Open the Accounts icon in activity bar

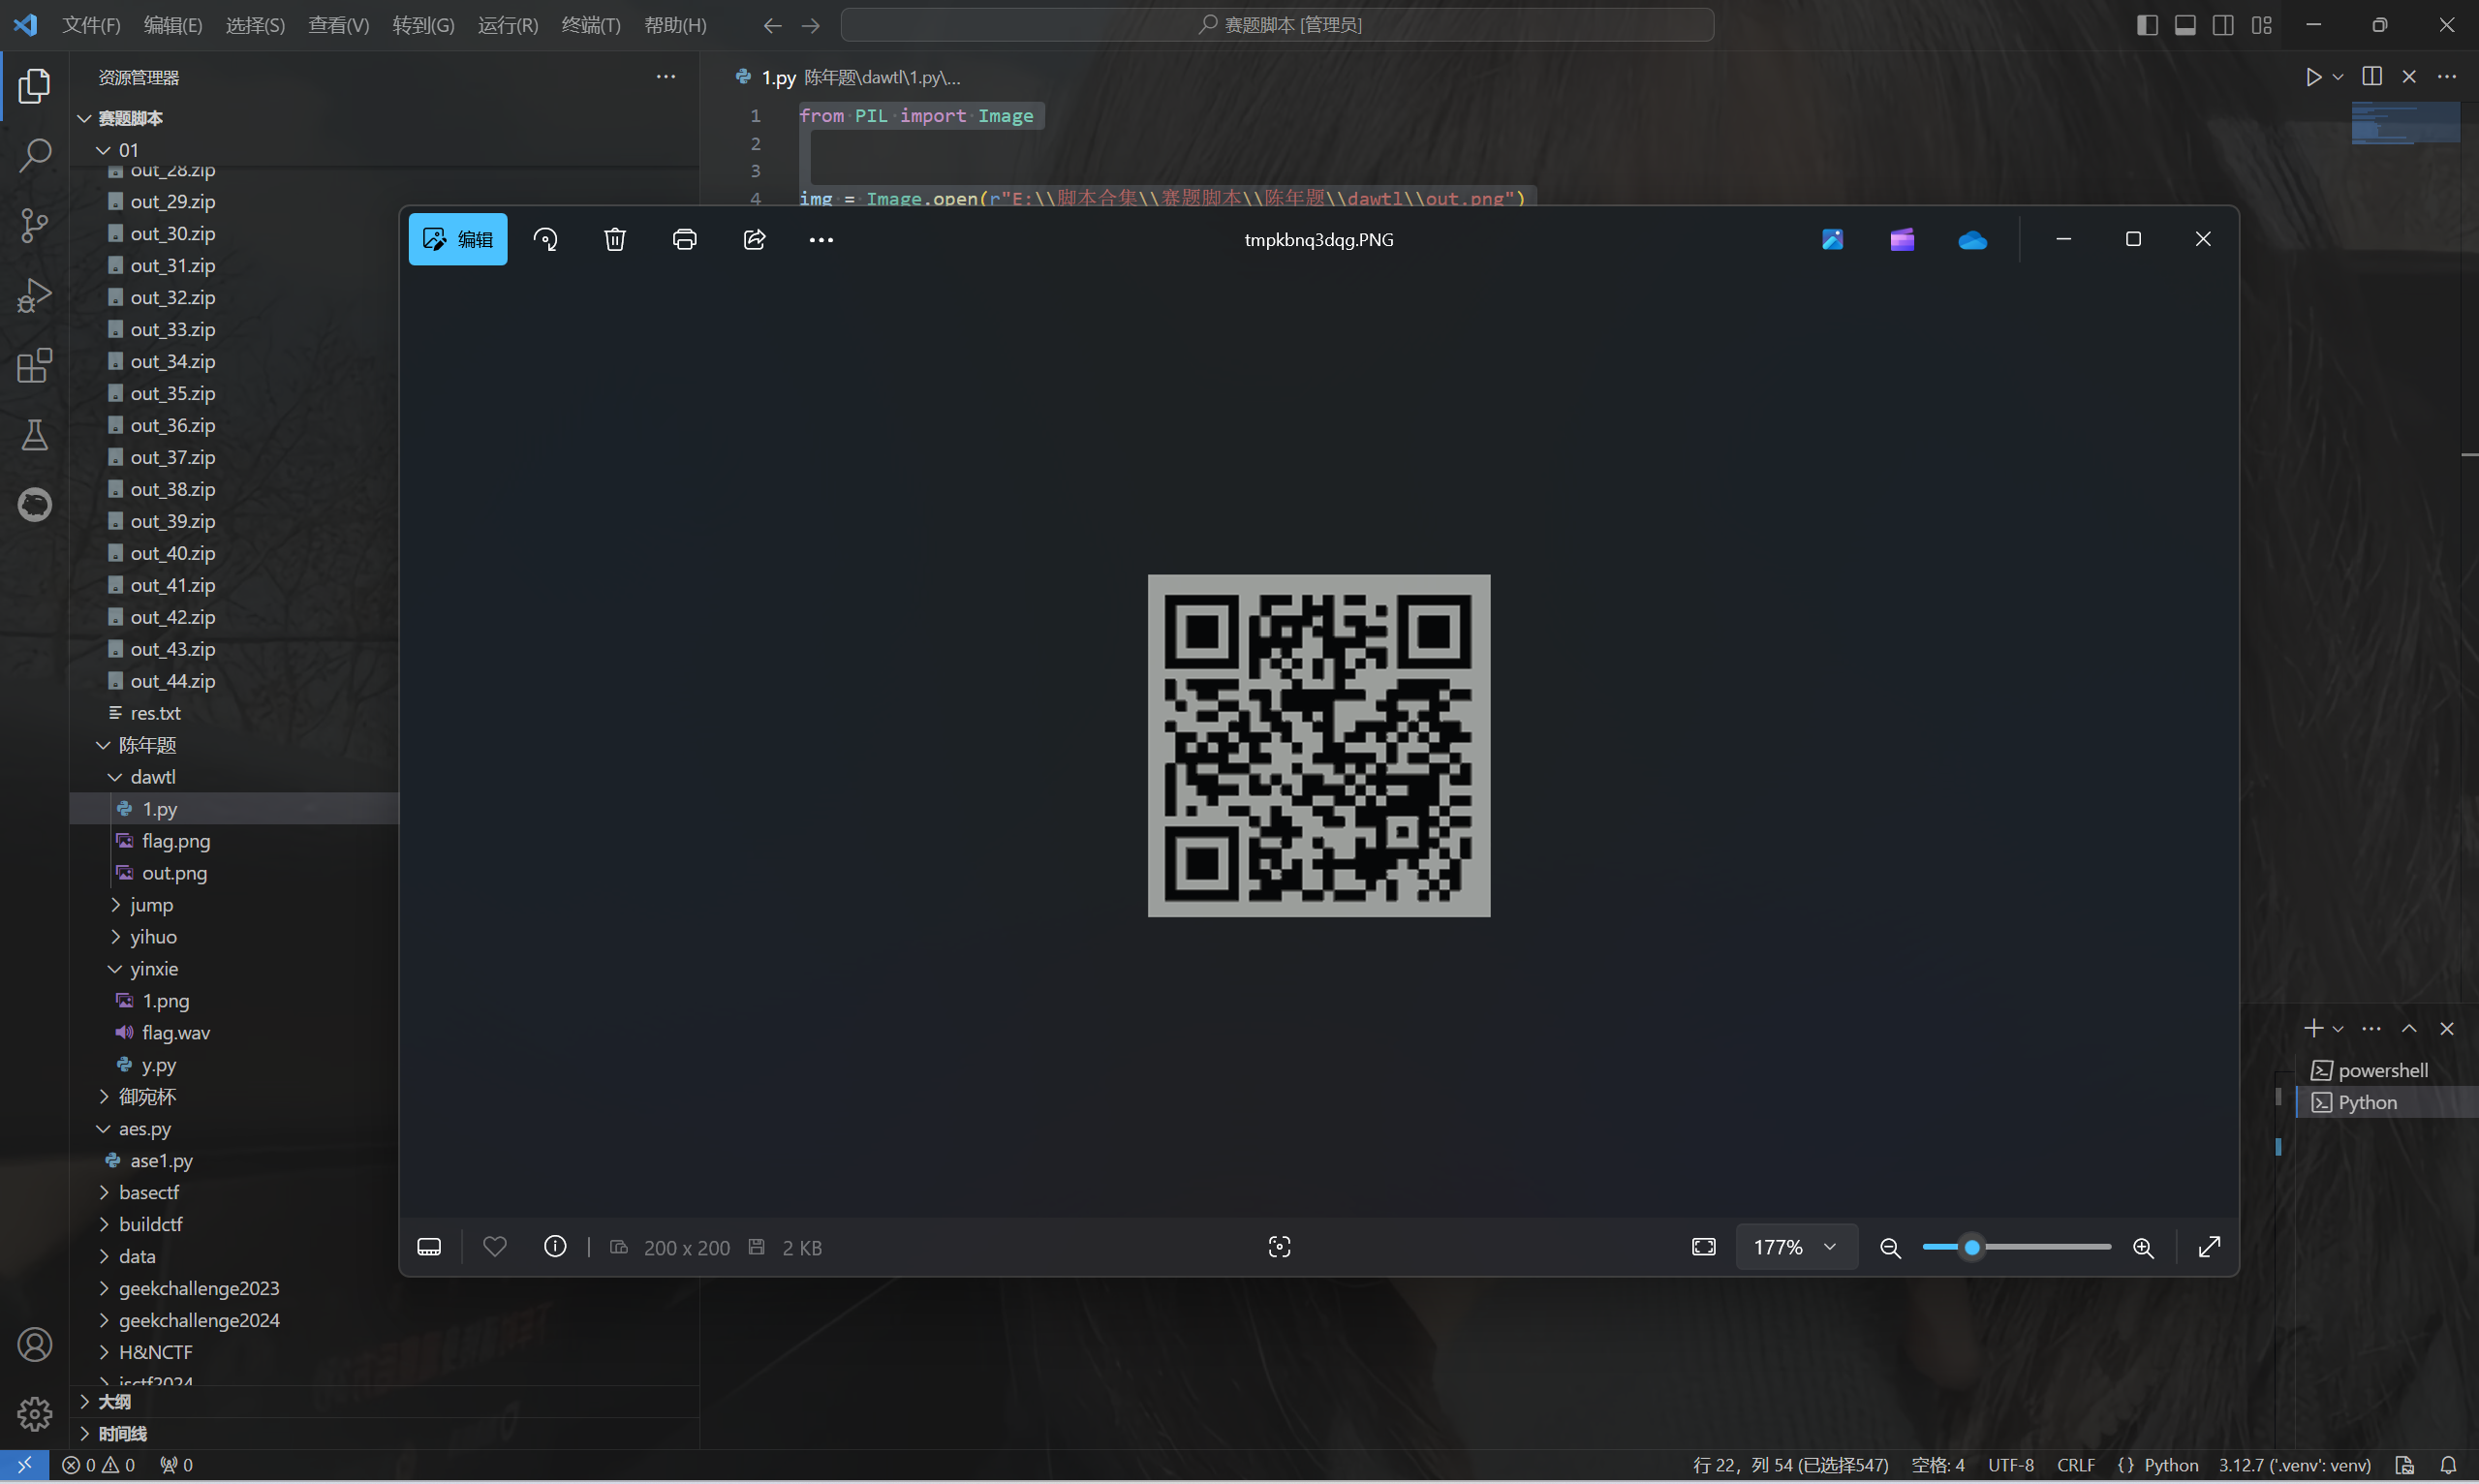tap(34, 1345)
